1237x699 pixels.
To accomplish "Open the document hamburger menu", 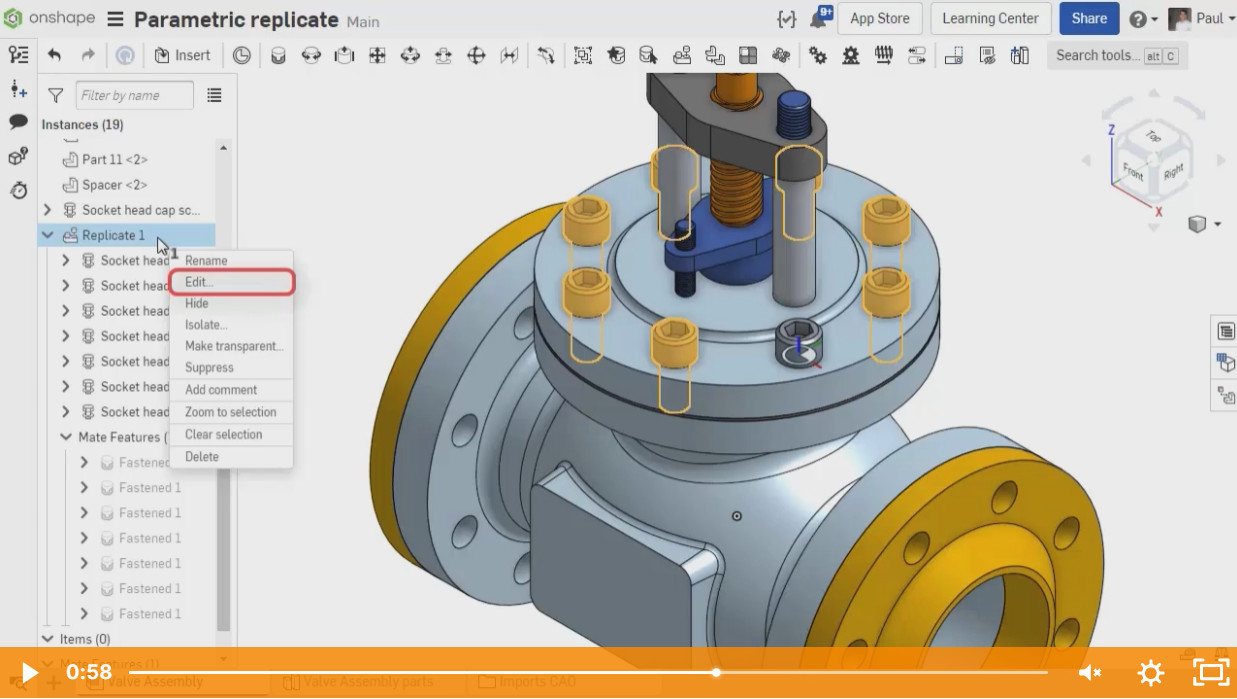I will click(x=115, y=19).
